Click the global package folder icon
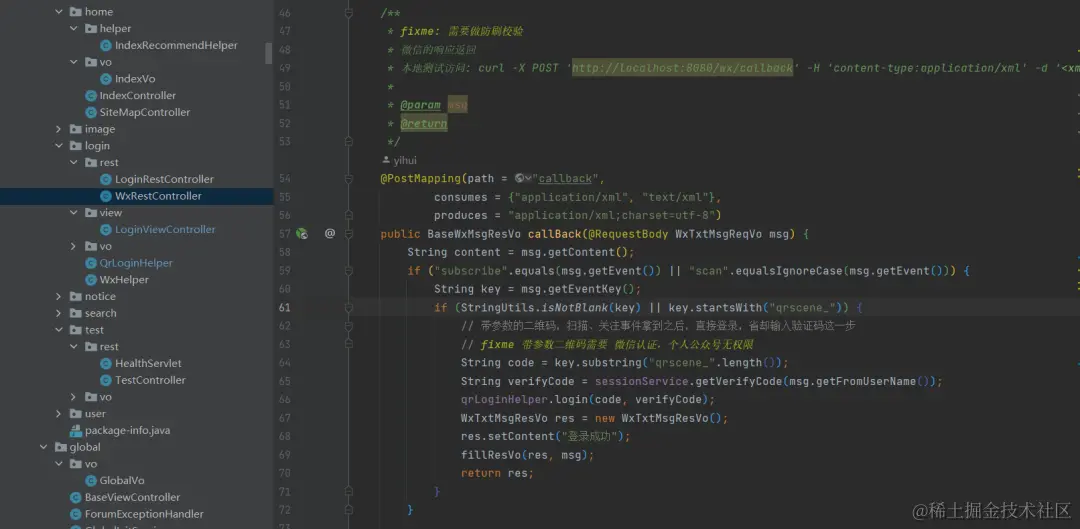The image size is (1080, 529). pos(60,447)
